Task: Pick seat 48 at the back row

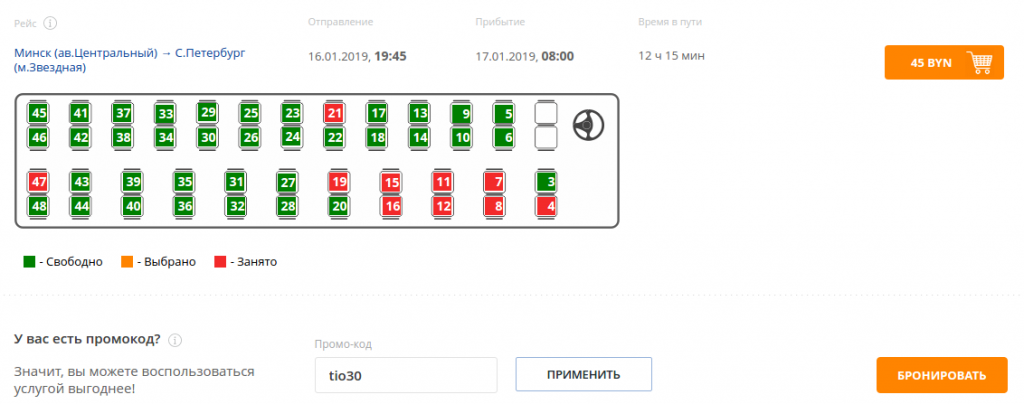Action: pos(39,206)
